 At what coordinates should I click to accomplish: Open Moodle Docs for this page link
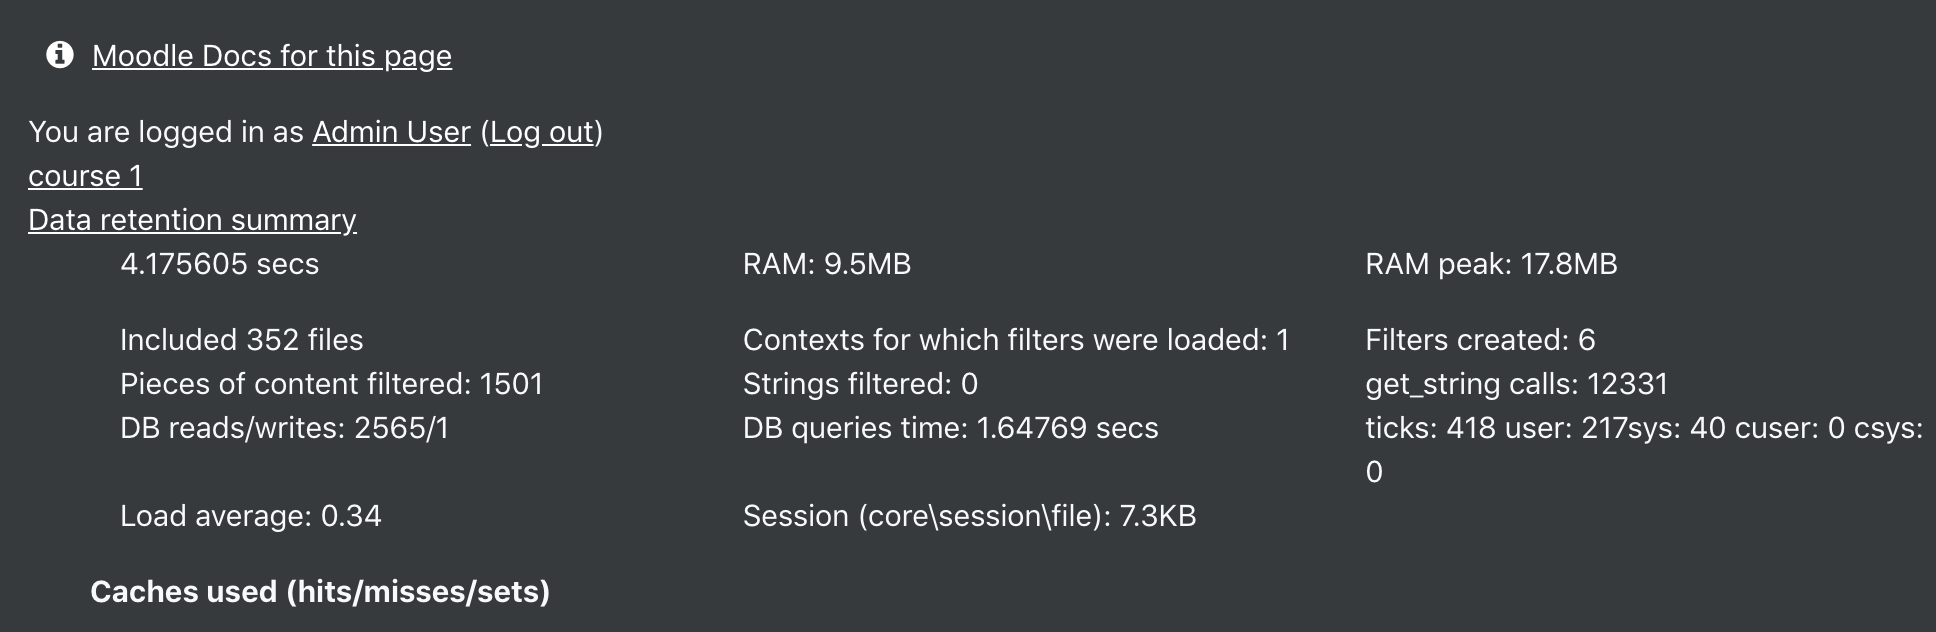pyautogui.click(x=272, y=56)
